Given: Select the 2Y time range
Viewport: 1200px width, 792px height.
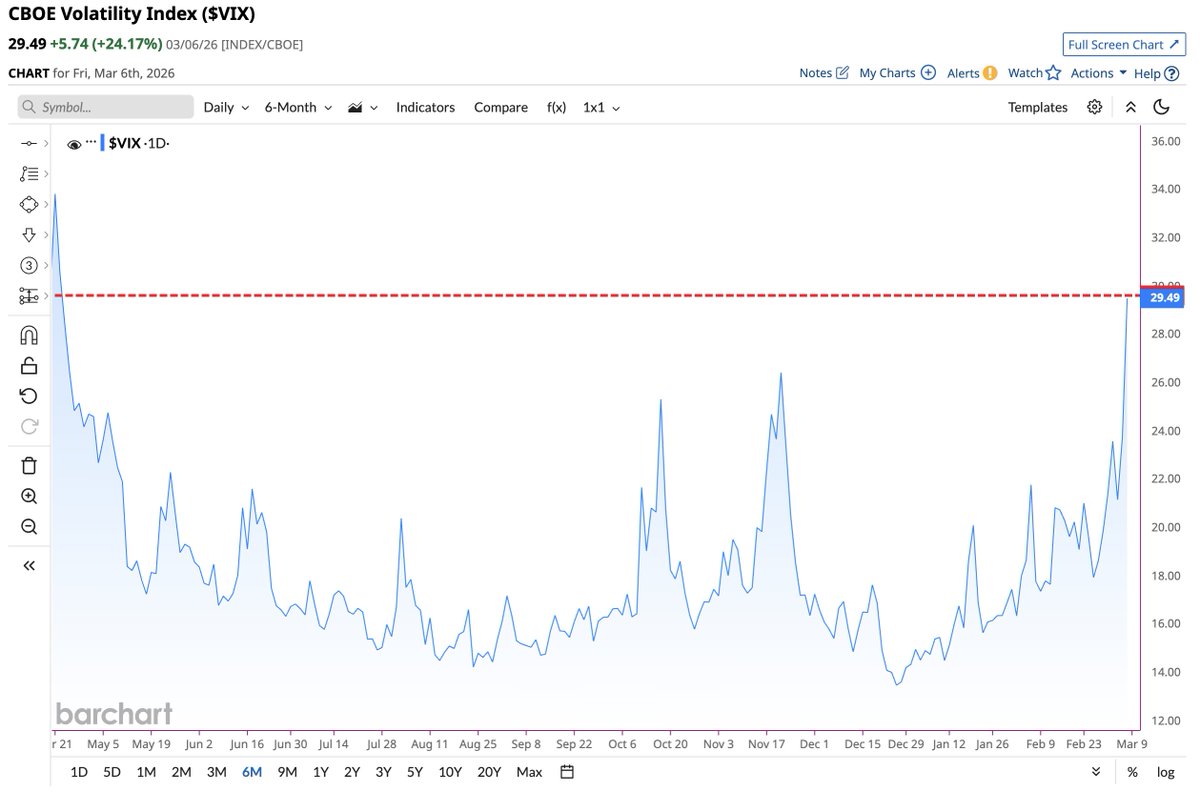Looking at the screenshot, I should pyautogui.click(x=352, y=771).
